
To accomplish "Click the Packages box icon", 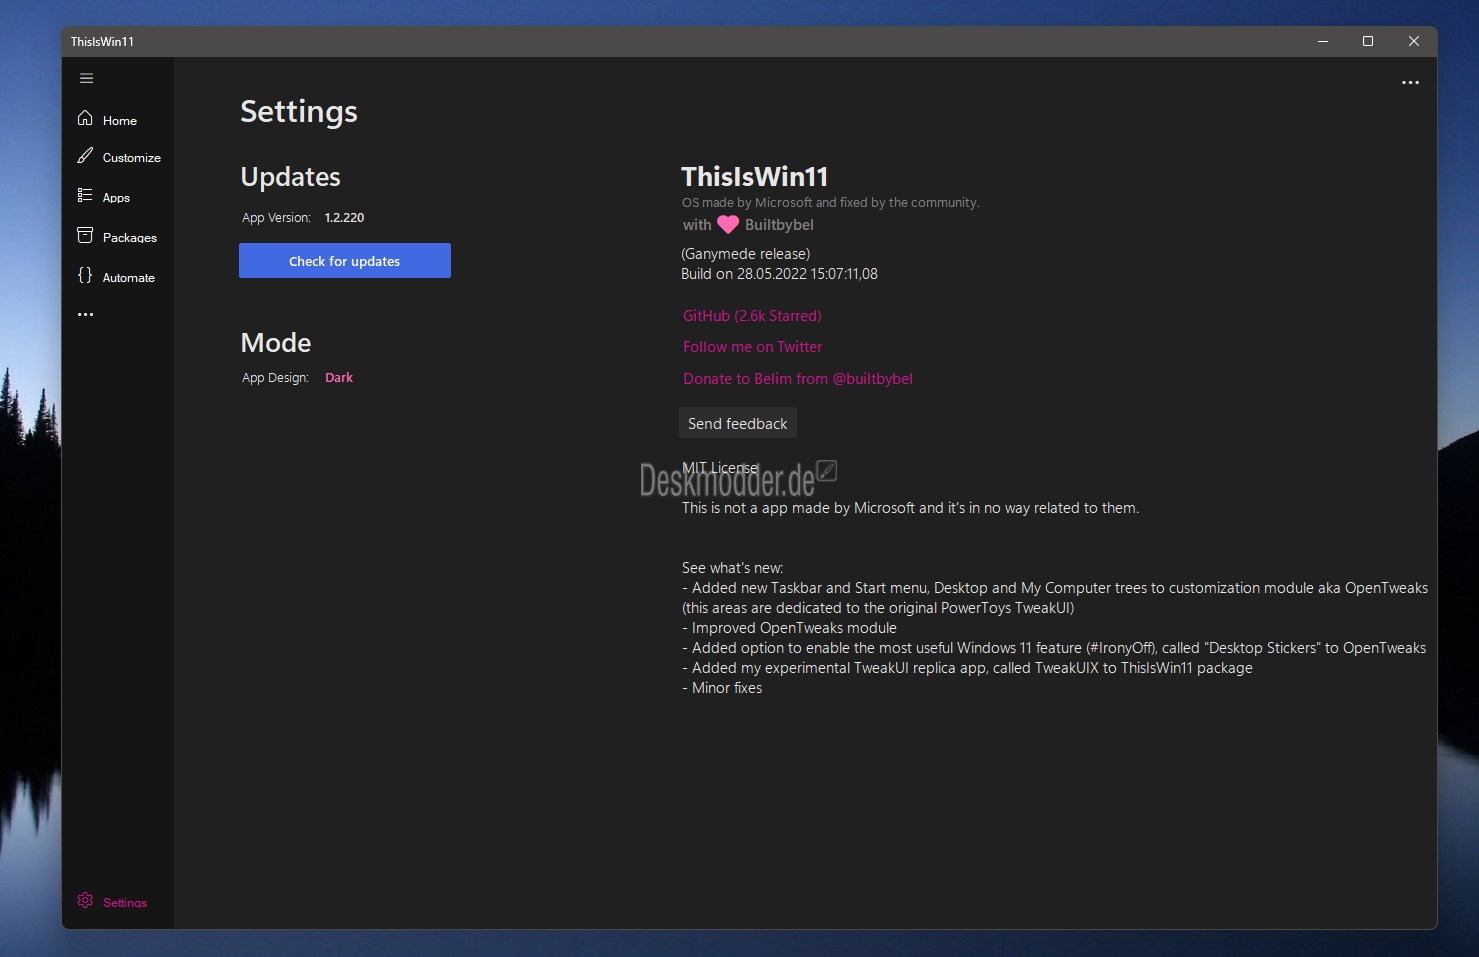I will 85,236.
